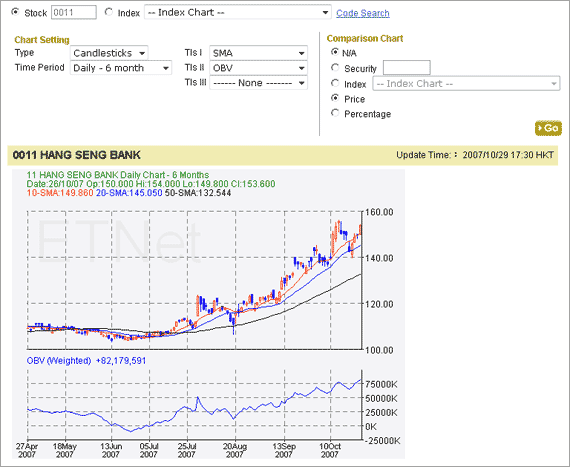This screenshot has height=467, width=570.
Task: Click the 10Oct 2007 date axis label
Action: pyautogui.click(x=330, y=450)
